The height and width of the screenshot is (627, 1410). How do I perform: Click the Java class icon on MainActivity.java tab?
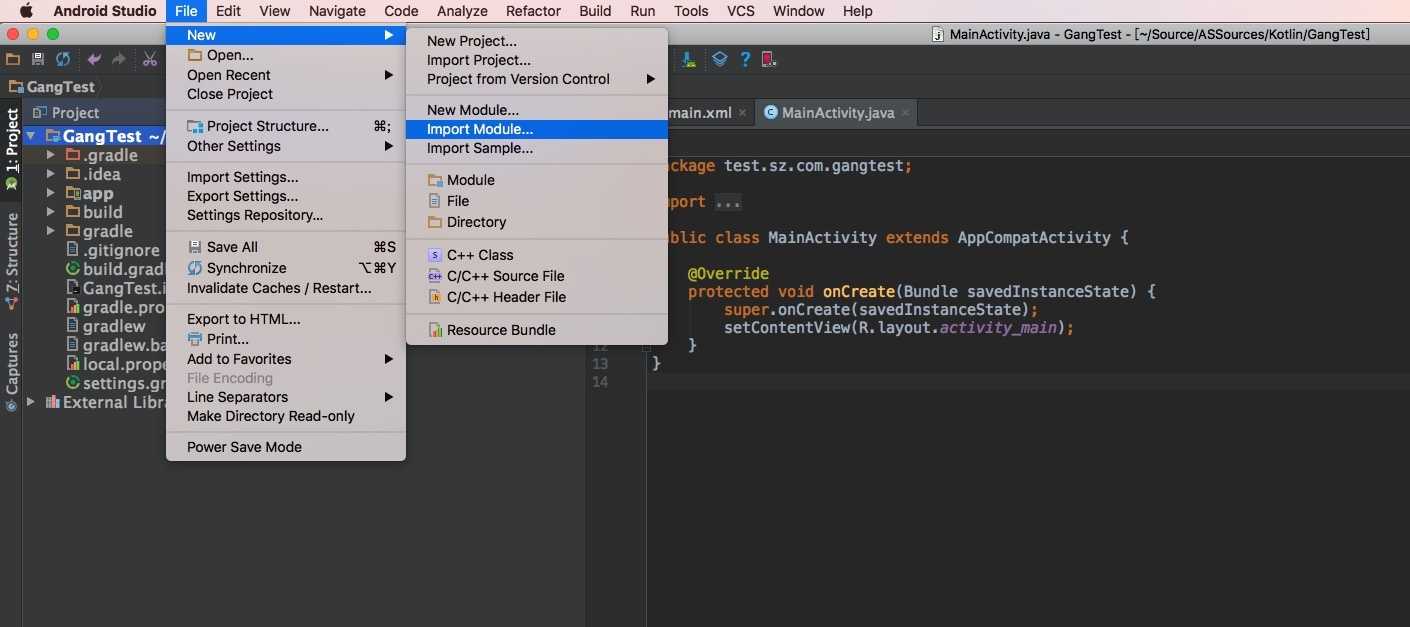point(770,113)
